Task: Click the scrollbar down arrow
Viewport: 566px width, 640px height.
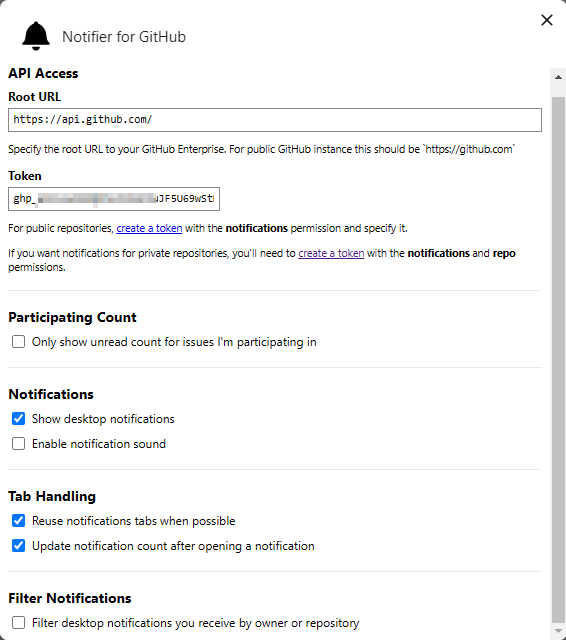Action: [558, 631]
